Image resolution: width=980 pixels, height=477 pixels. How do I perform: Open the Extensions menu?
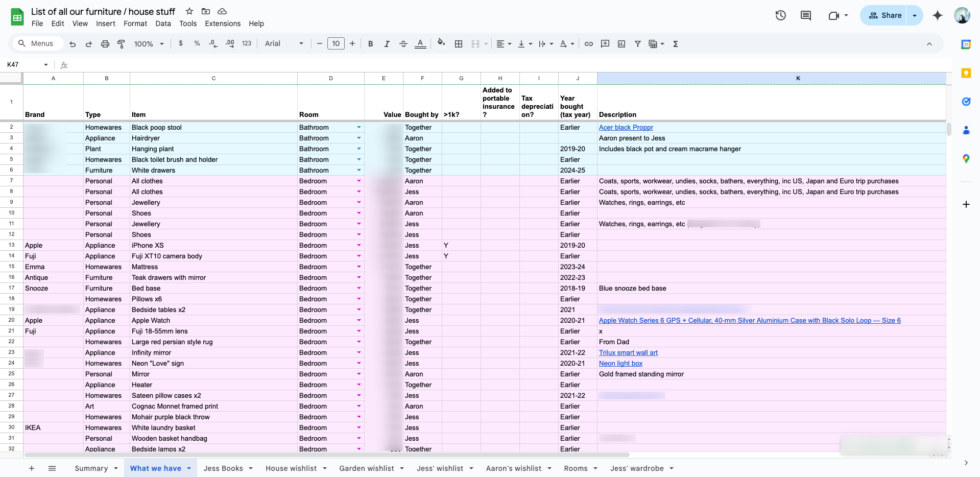click(x=222, y=23)
